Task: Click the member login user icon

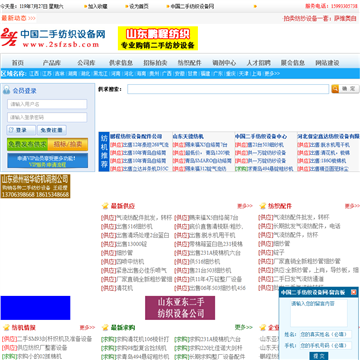Action: pyautogui.click(x=6, y=90)
